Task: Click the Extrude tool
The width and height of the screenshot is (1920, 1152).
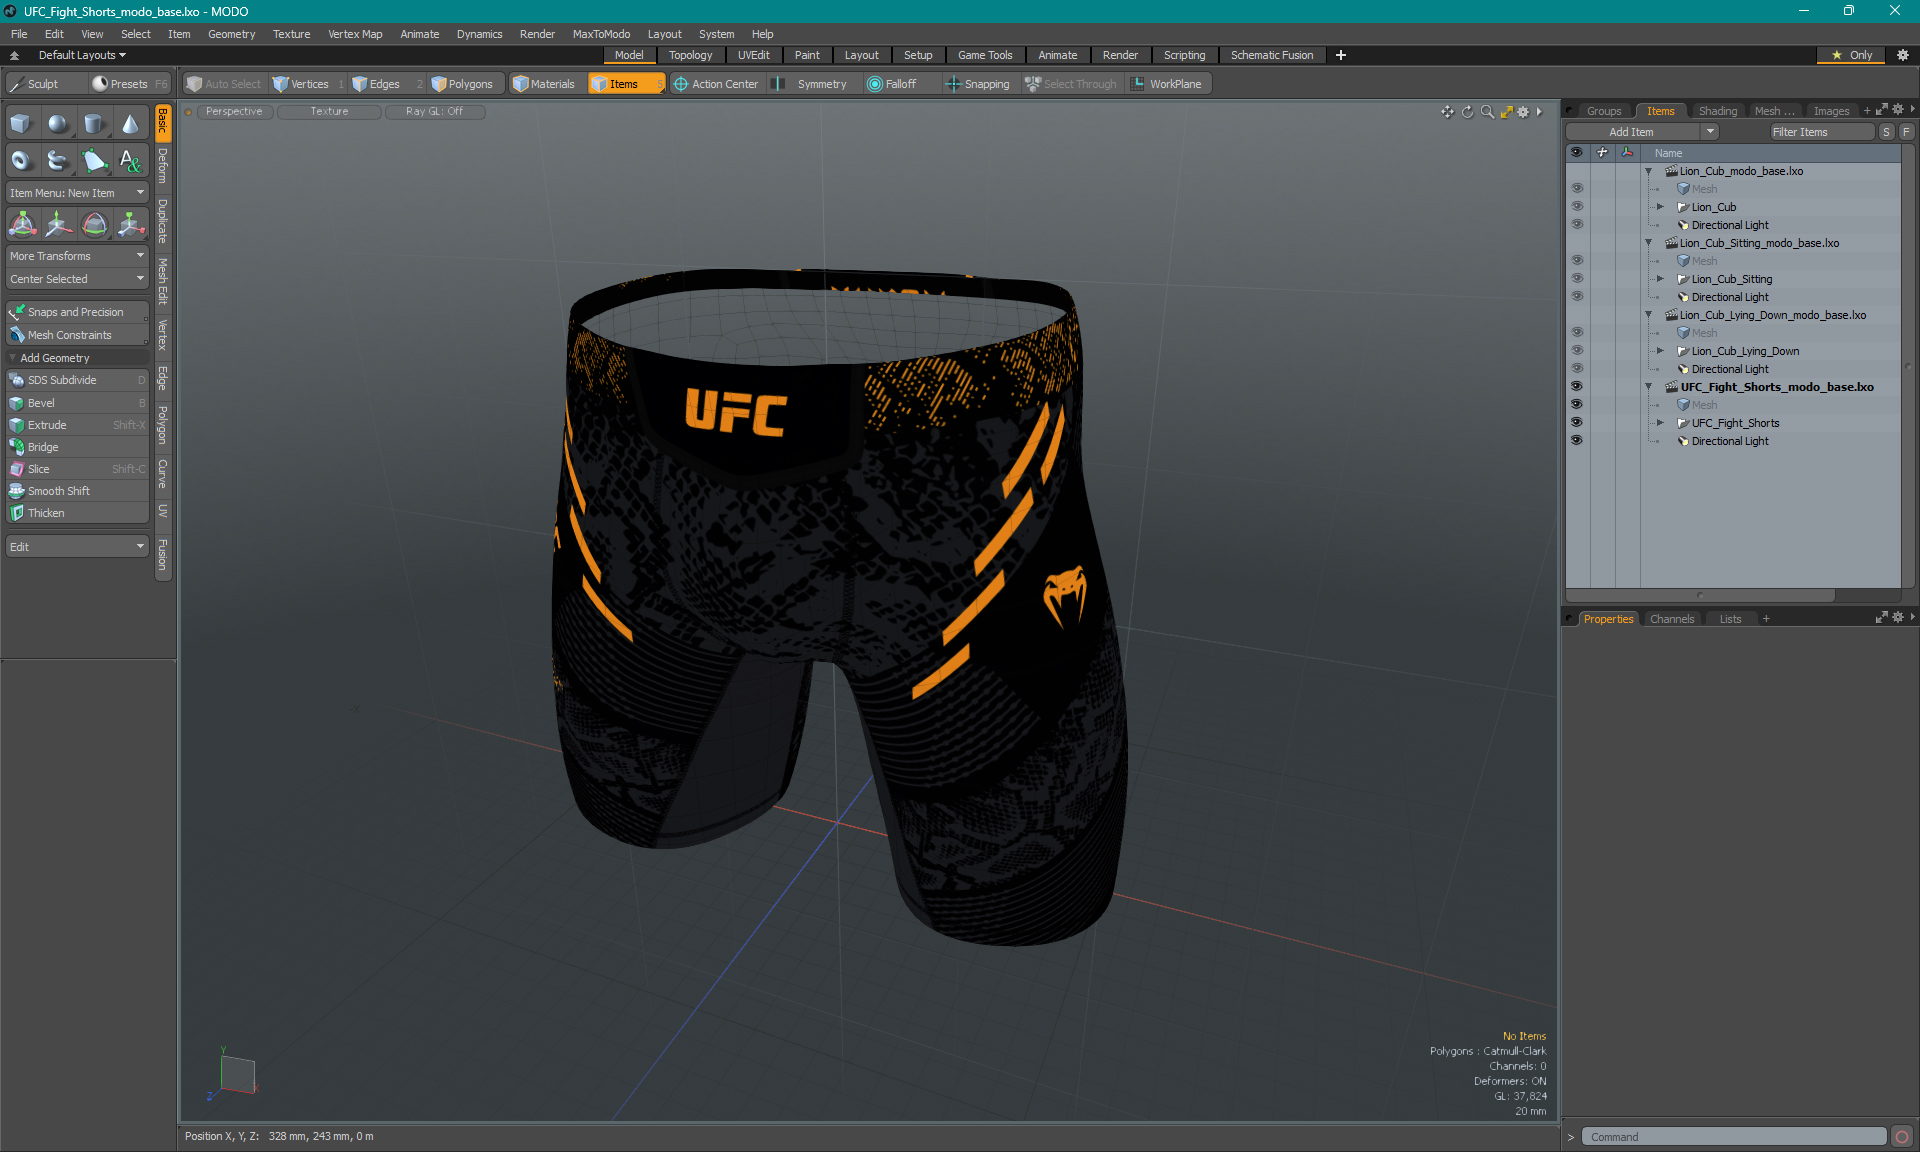Action: [77, 425]
